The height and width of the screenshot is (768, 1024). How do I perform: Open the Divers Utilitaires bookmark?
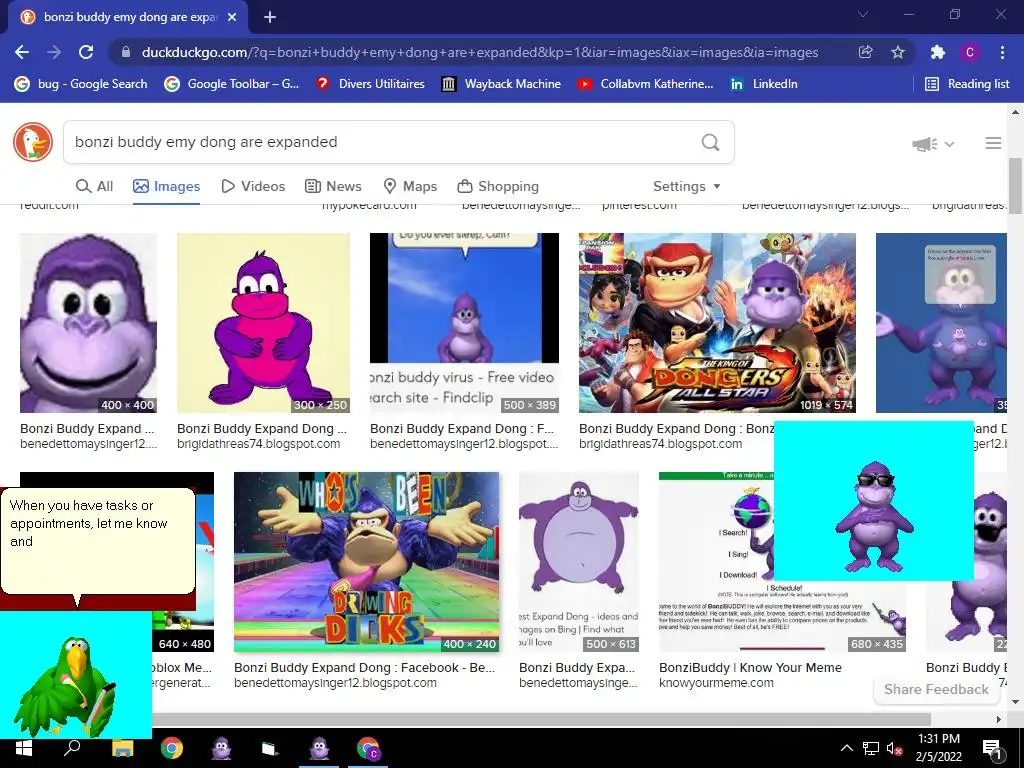pos(370,84)
